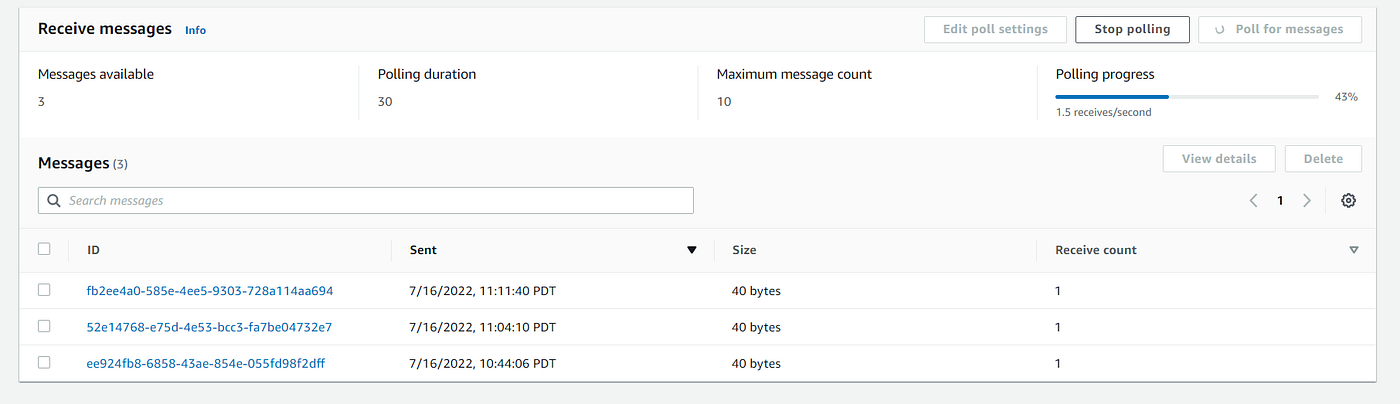Click the Poll for messages button

(1280, 29)
